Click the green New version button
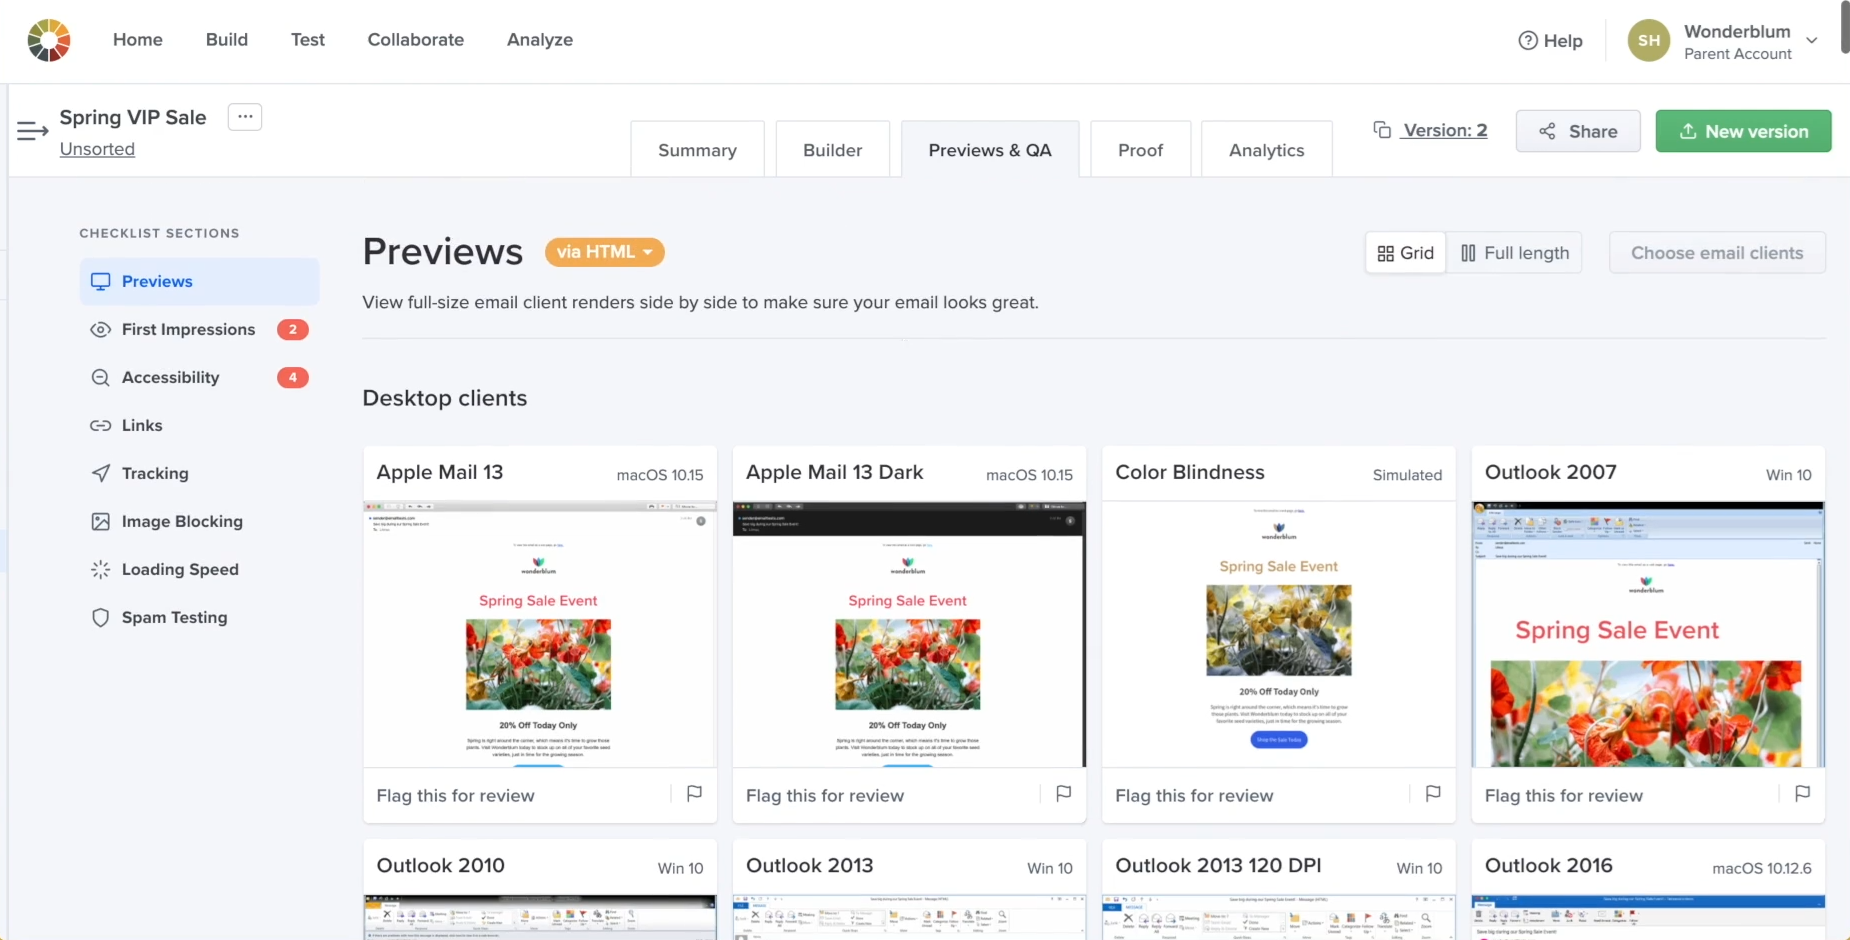The image size is (1850, 940). tap(1743, 132)
